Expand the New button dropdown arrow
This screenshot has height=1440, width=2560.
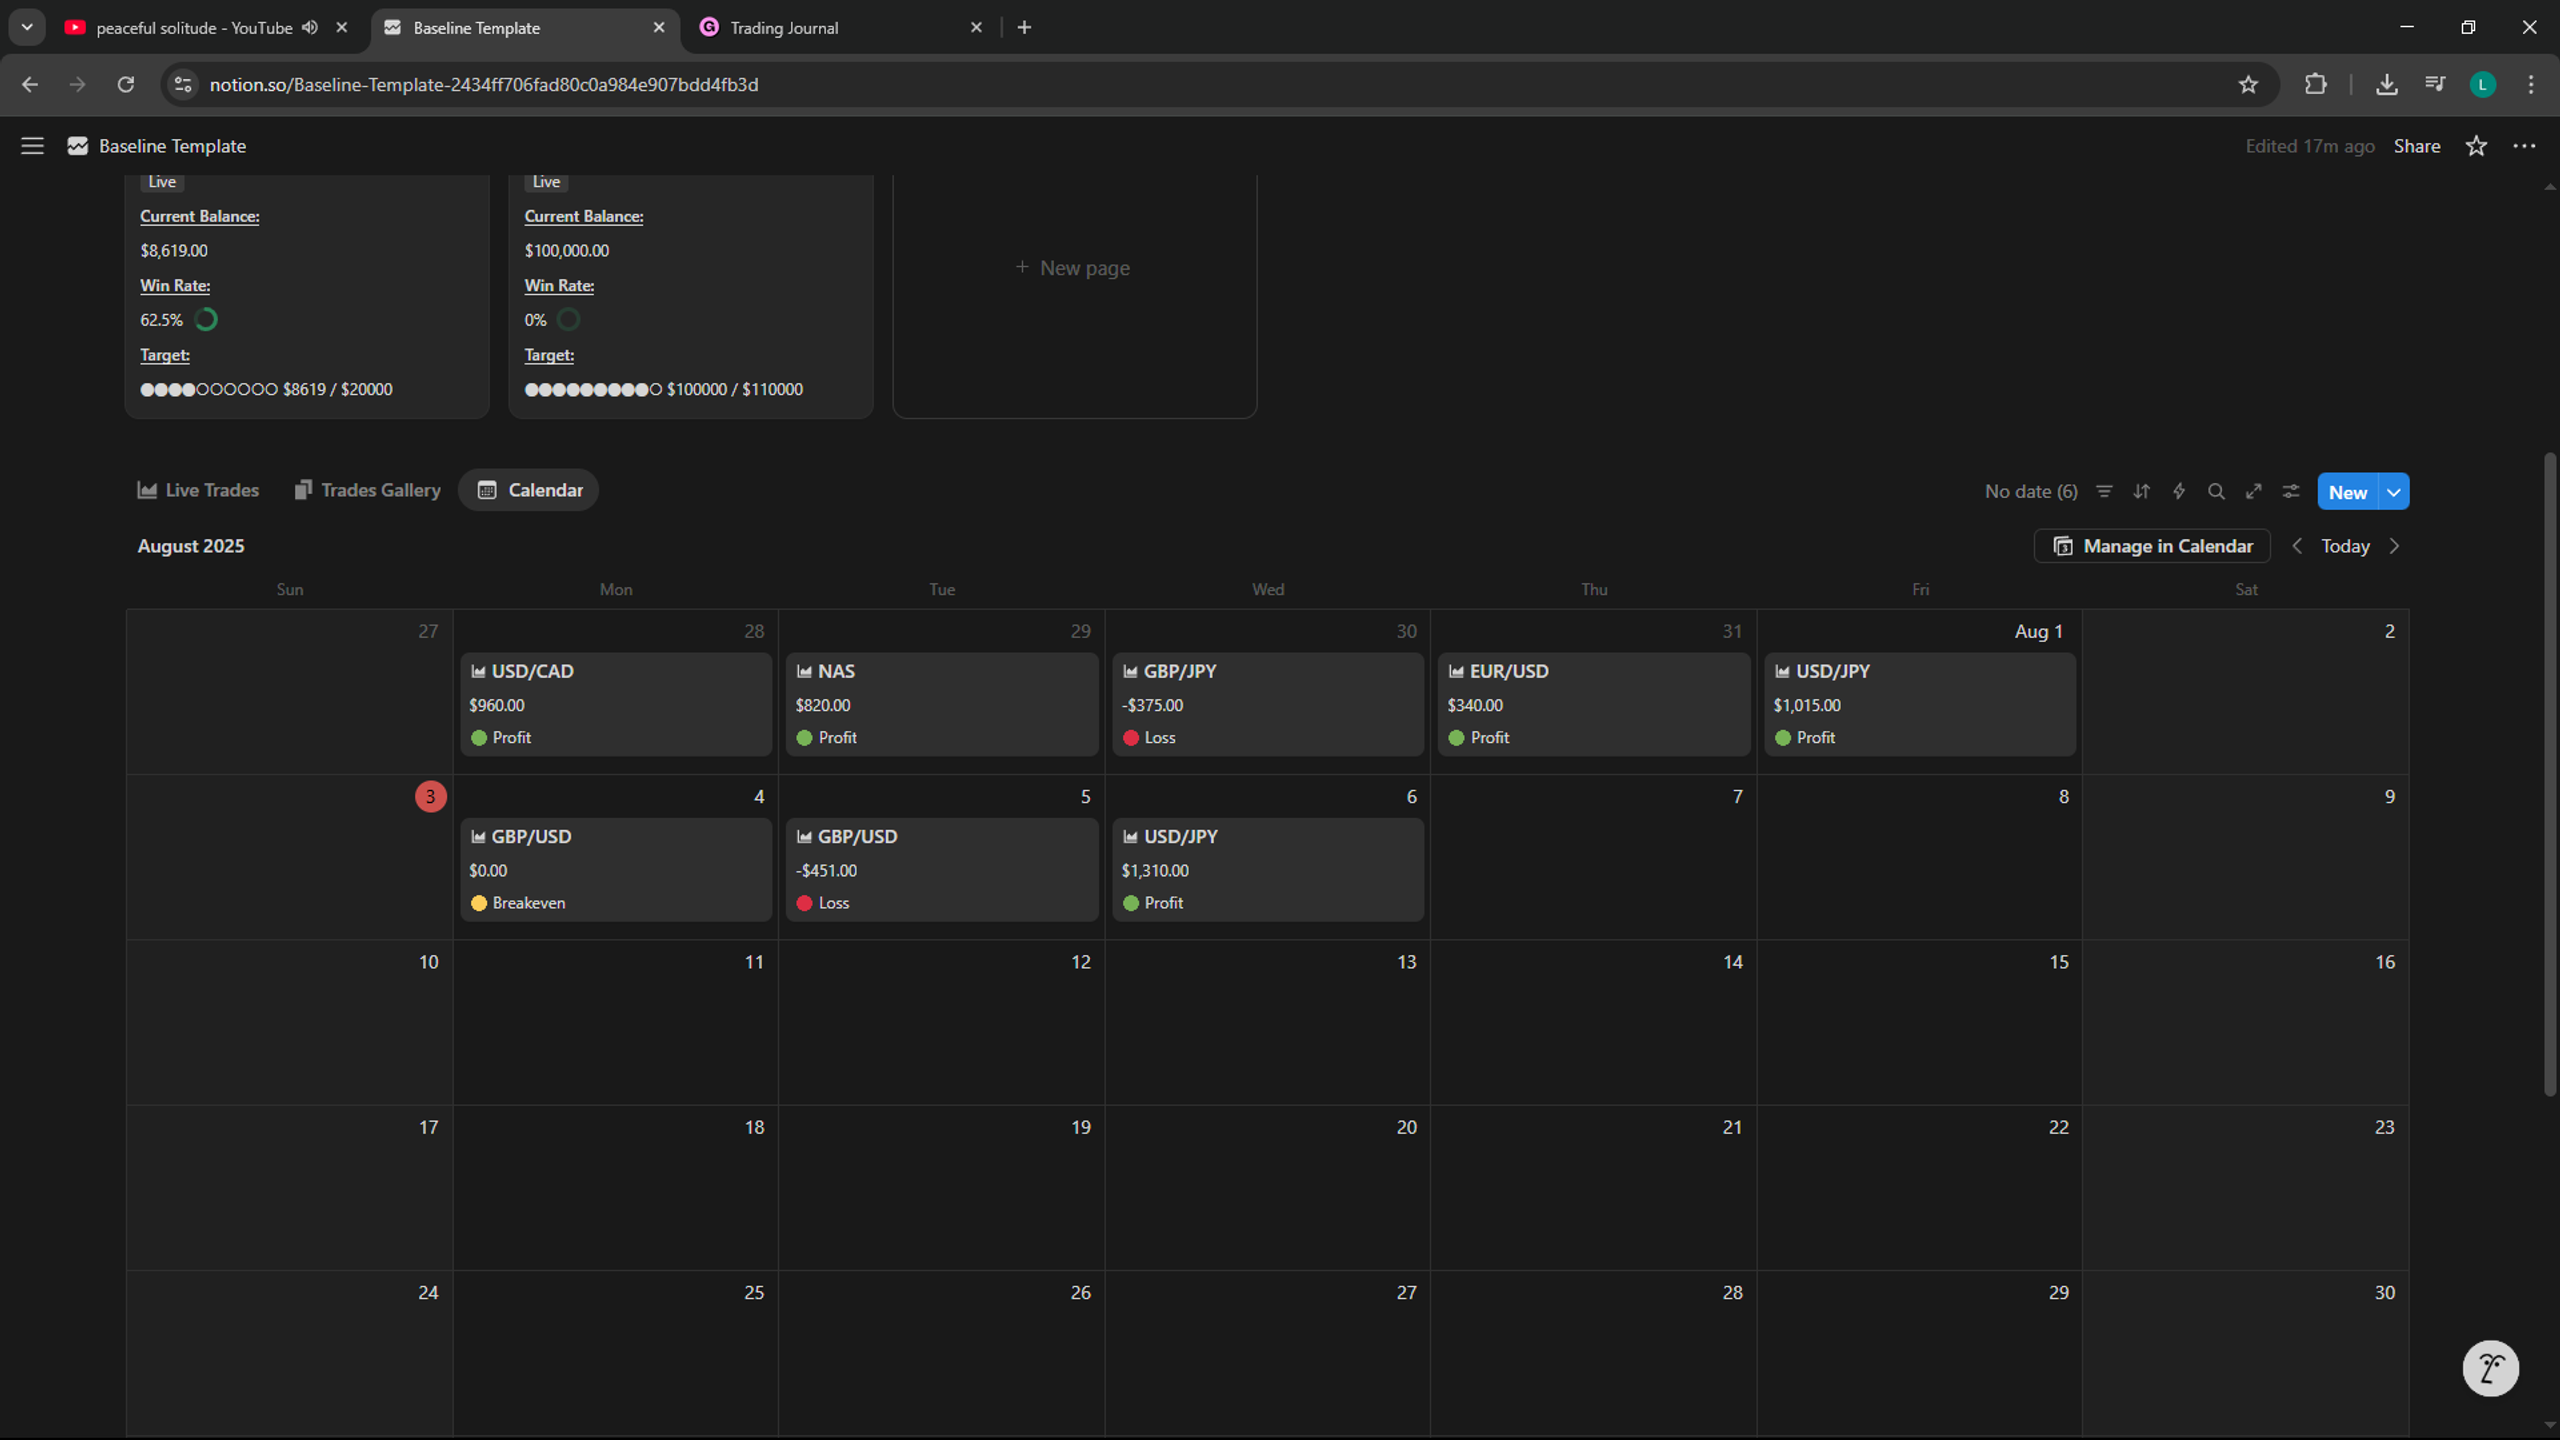(x=2394, y=491)
